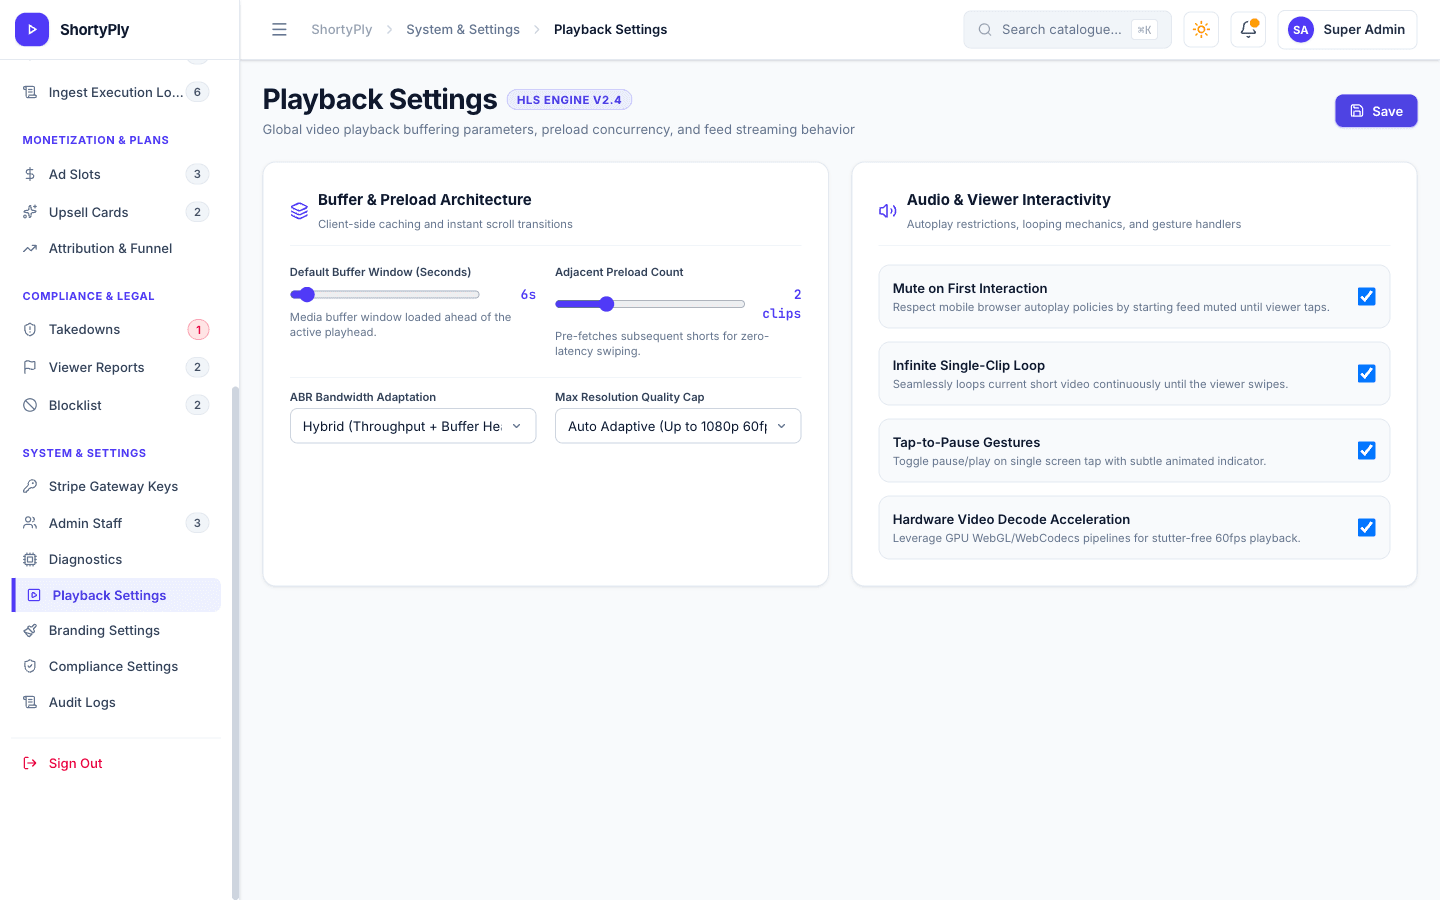Open Super Admin account button
This screenshot has height=900, width=1440.
pos(1347,30)
